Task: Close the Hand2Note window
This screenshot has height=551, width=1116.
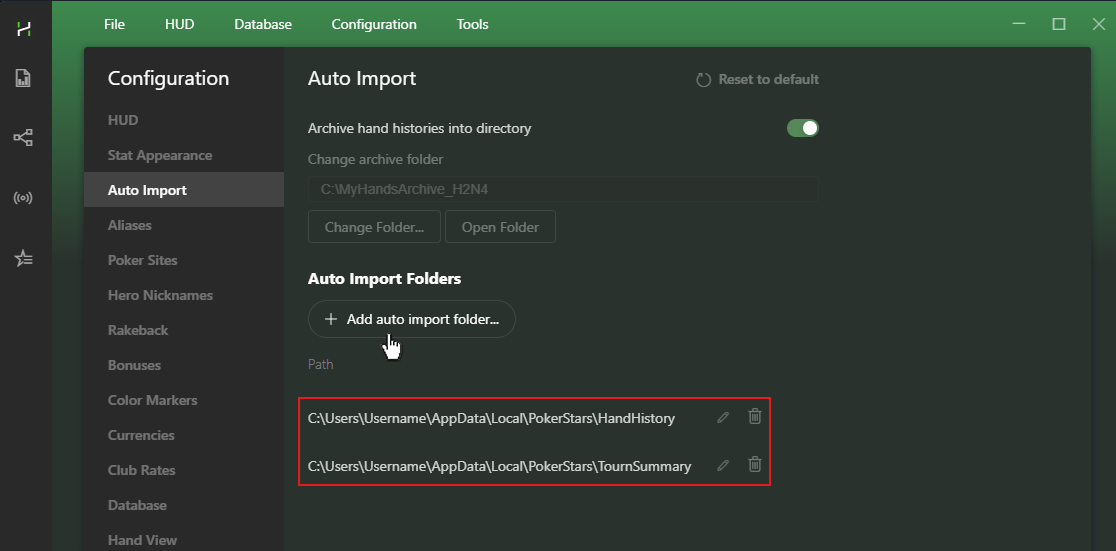Action: pyautogui.click(x=1098, y=24)
